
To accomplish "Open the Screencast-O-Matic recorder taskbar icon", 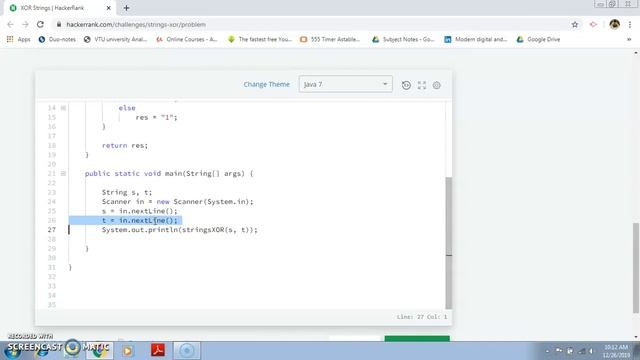I will pyautogui.click(x=187, y=350).
